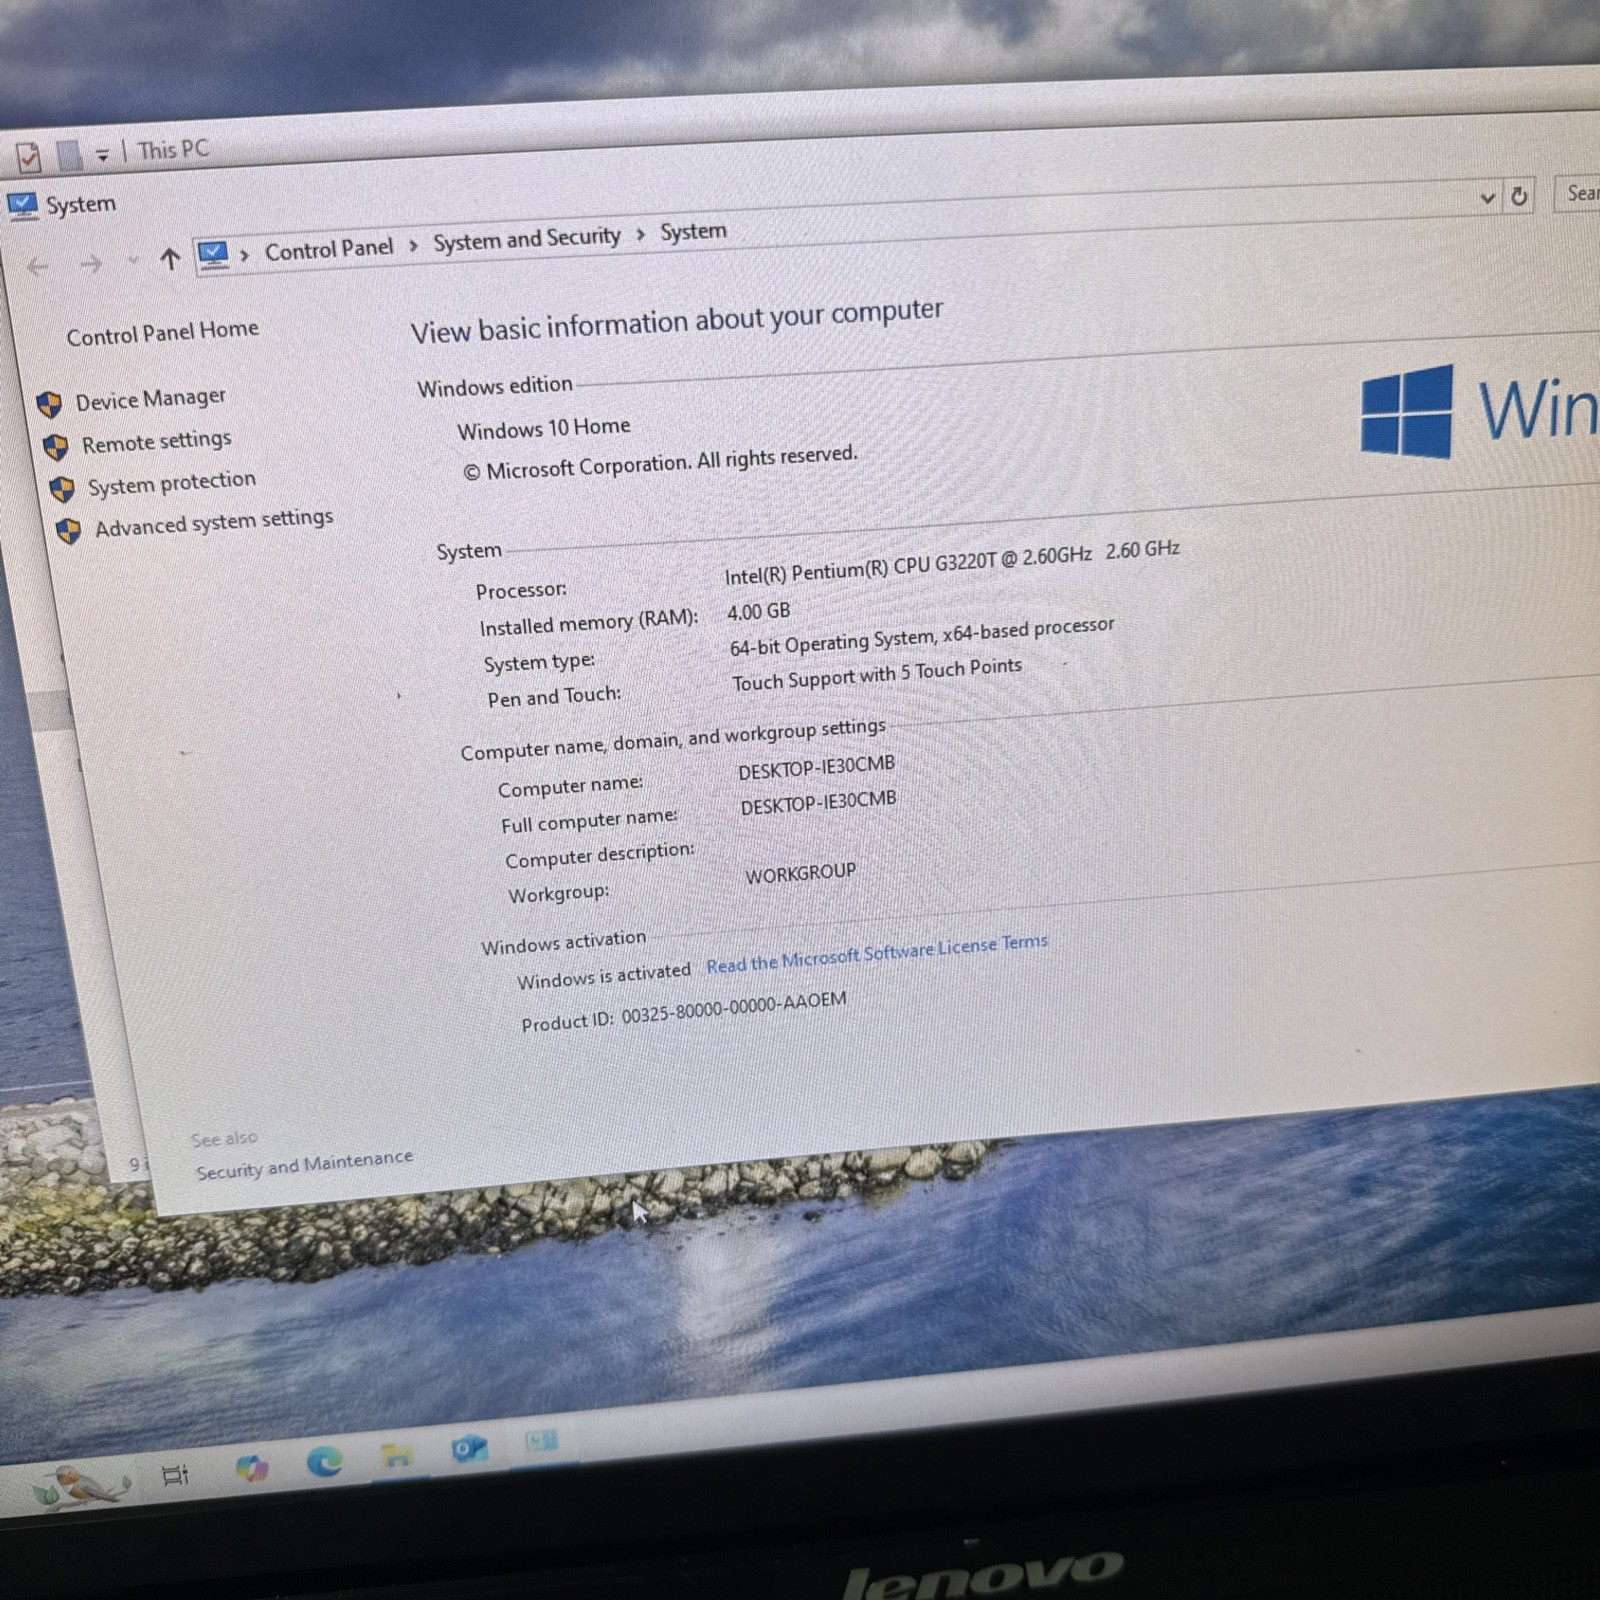Click the processor value Intel Pentium G3220T
Viewport: 1600px width, 1600px height.
[952, 563]
